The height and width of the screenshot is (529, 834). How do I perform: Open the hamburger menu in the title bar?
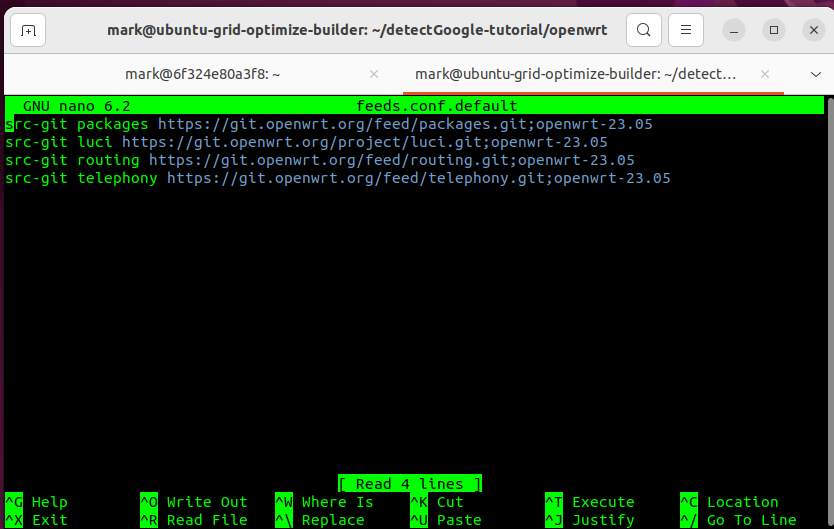(686, 30)
